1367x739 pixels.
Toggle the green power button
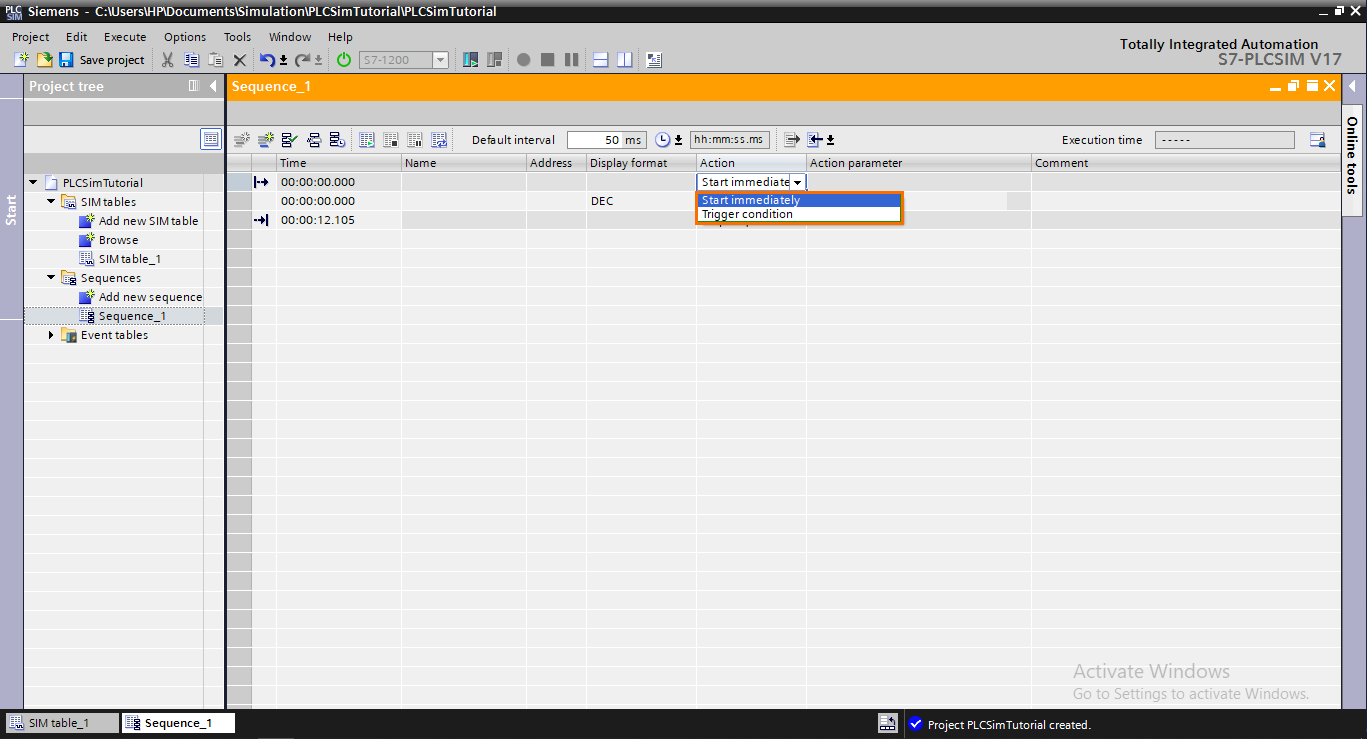[344, 60]
